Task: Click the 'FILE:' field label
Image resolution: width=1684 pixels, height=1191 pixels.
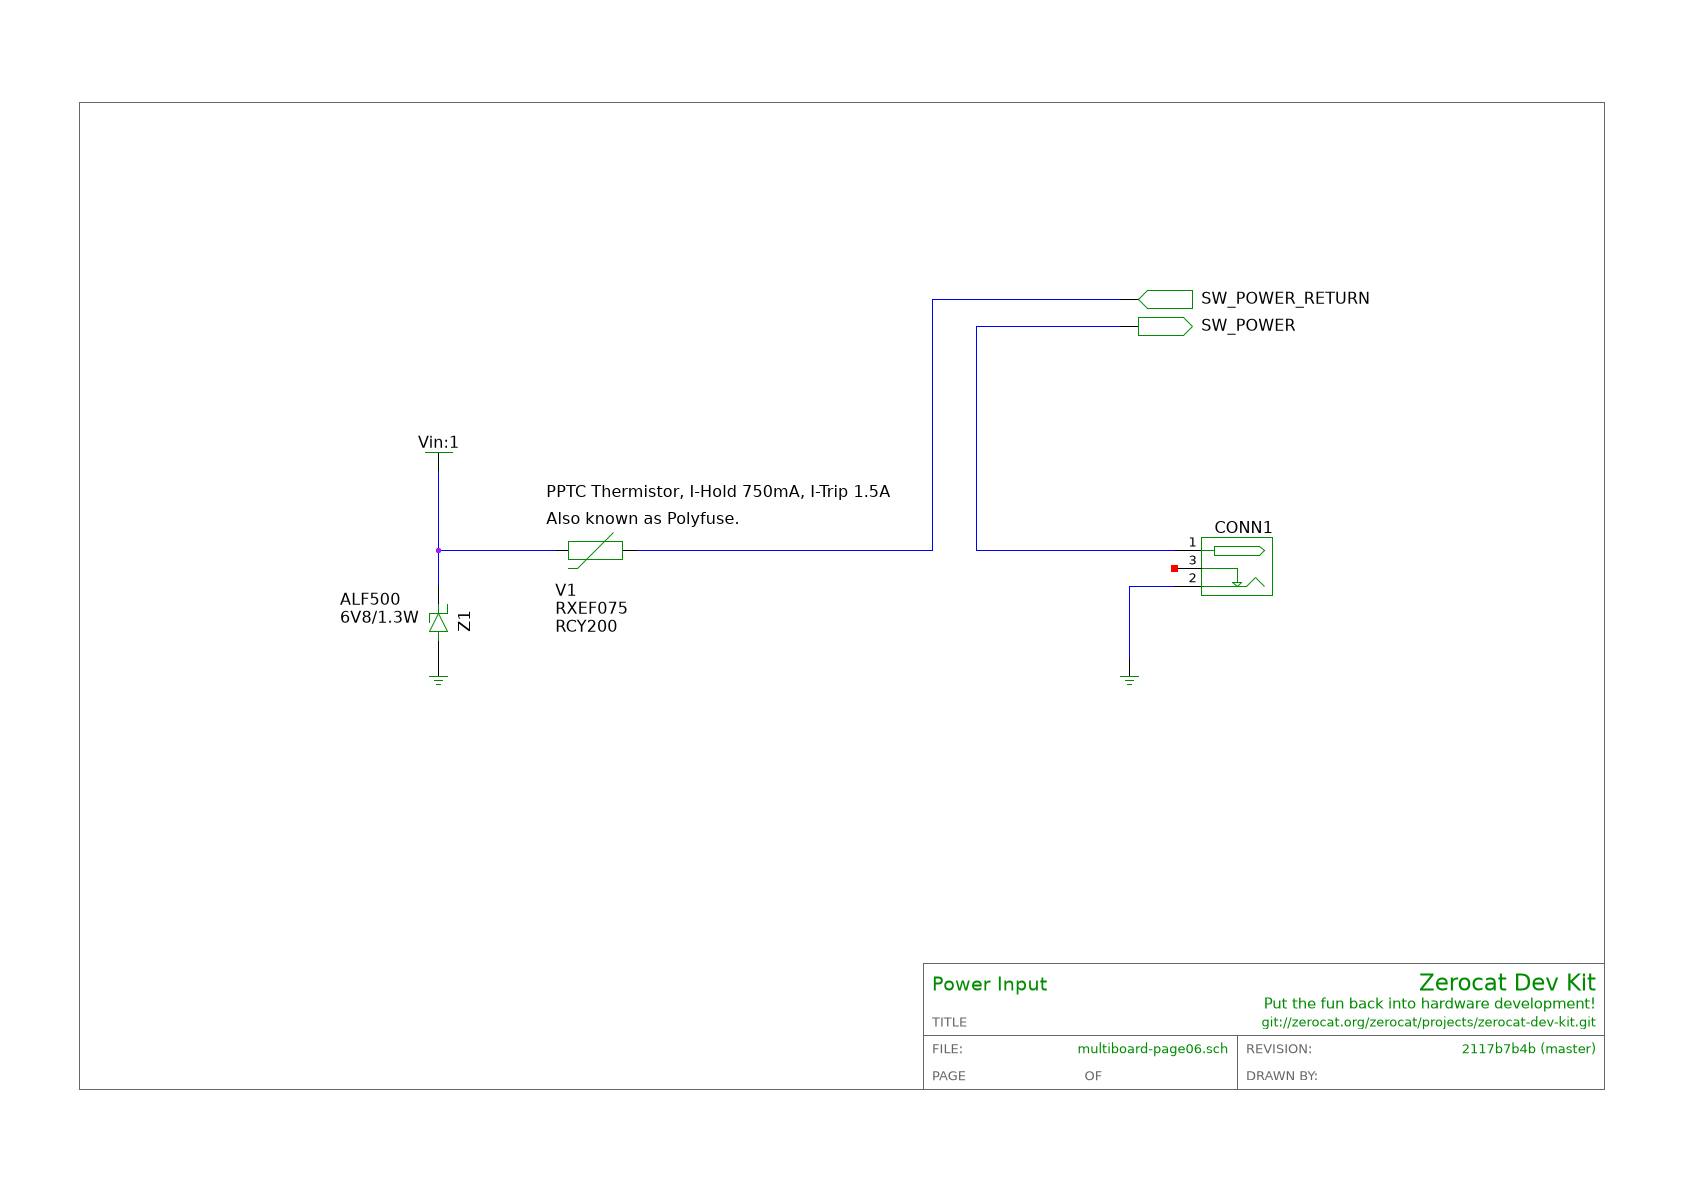Action: click(x=947, y=1049)
